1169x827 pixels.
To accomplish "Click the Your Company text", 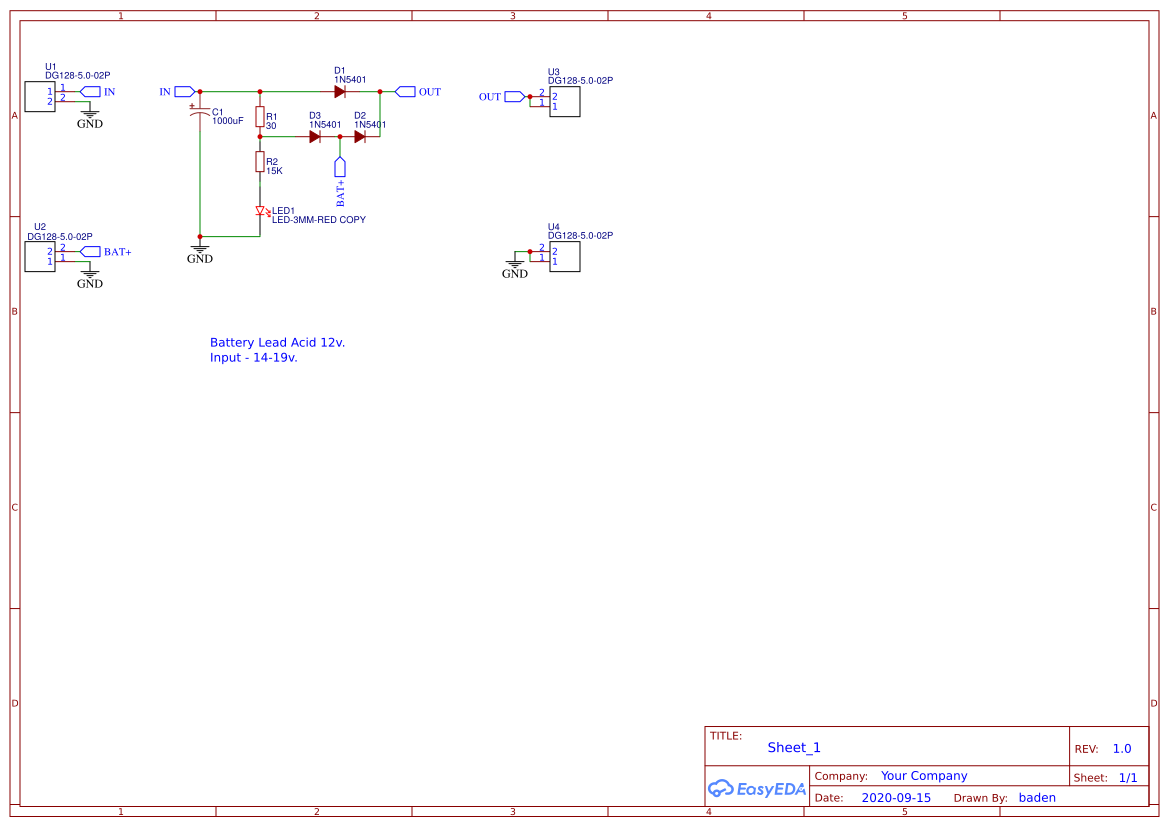I will 923,775.
